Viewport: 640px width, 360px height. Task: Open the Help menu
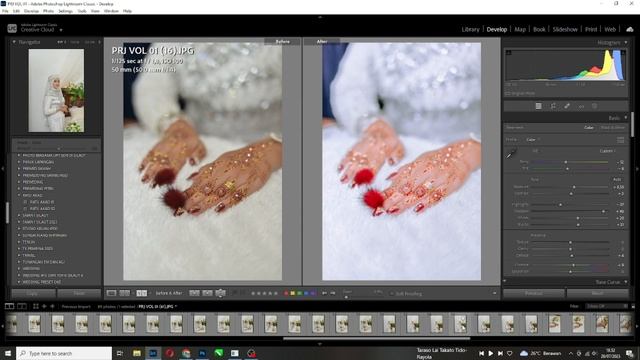click(x=127, y=11)
